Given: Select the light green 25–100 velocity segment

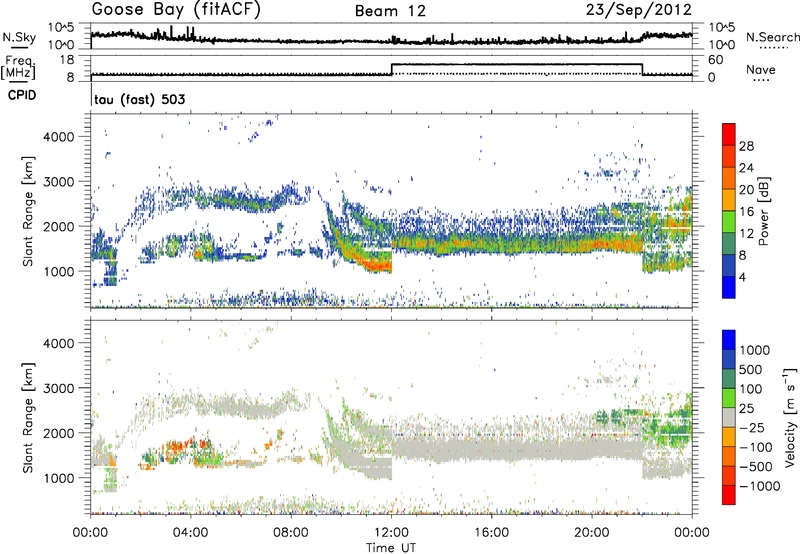Looking at the screenshot, I should point(729,398).
